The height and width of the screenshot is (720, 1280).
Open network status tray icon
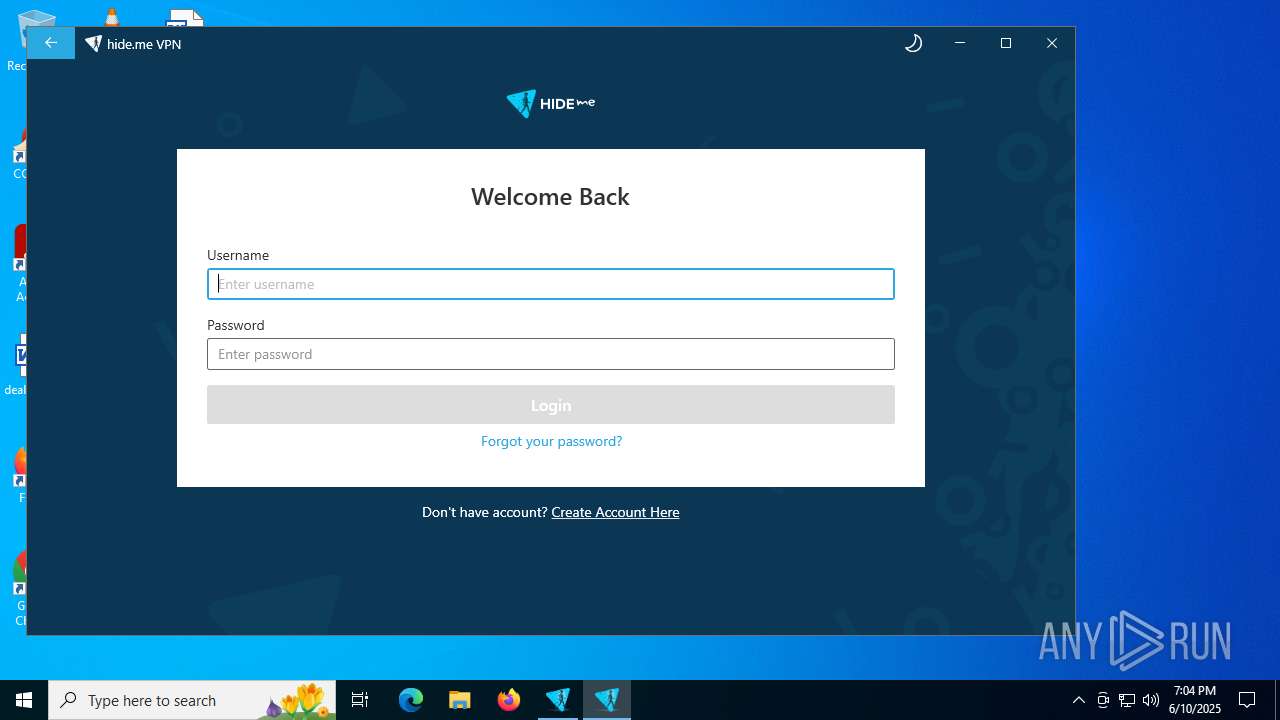1127,700
